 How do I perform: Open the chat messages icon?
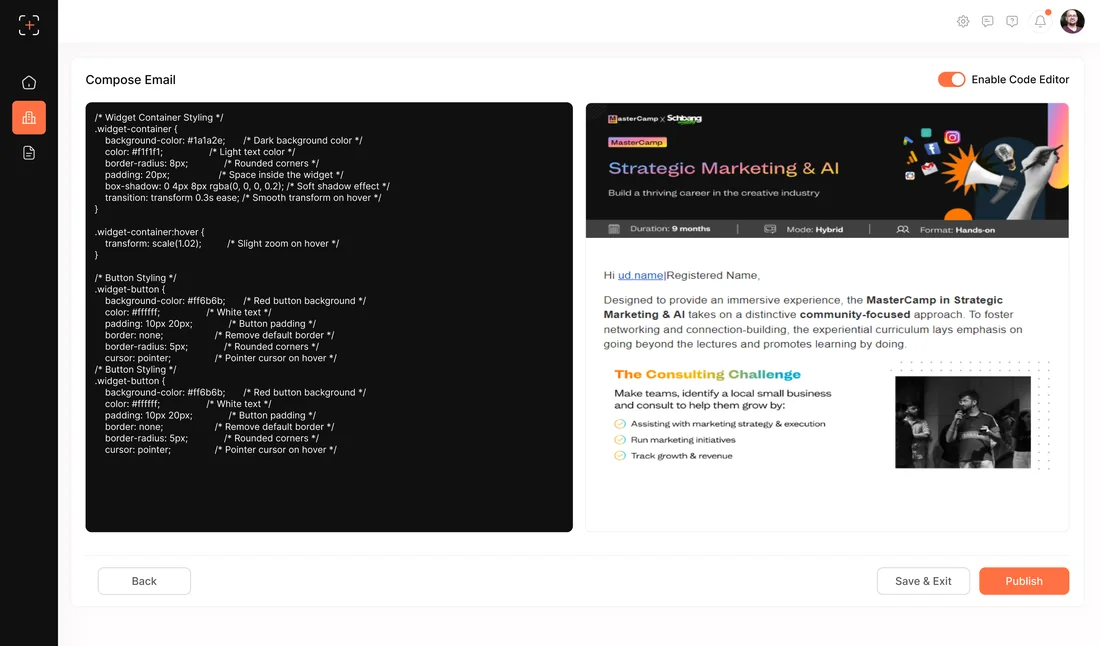pos(988,22)
